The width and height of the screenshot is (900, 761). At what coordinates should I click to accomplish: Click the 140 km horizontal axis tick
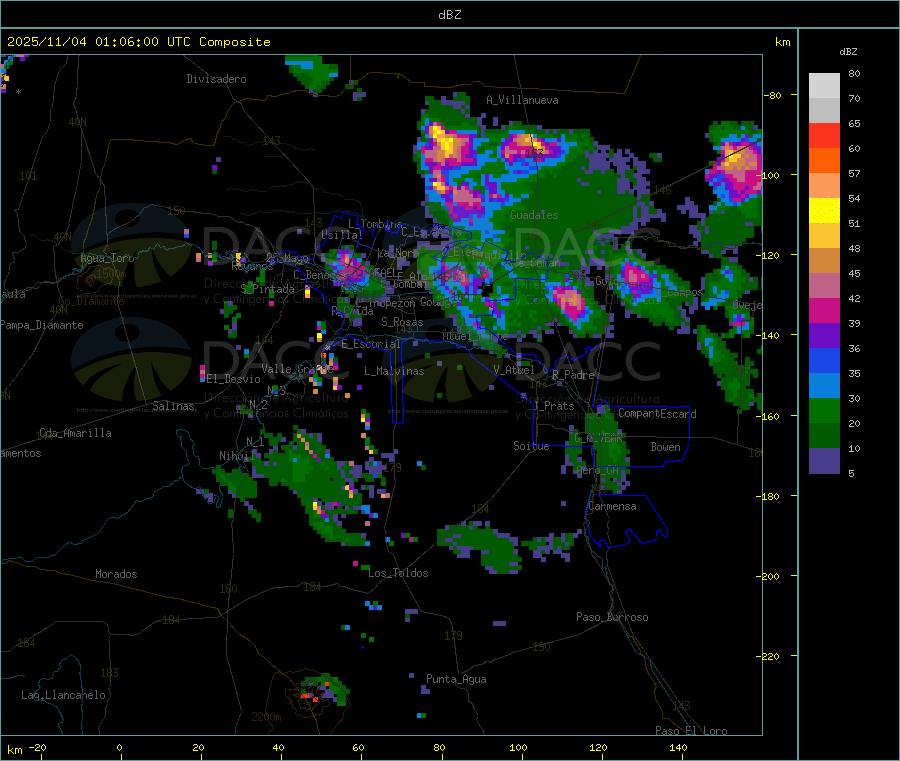(x=678, y=748)
